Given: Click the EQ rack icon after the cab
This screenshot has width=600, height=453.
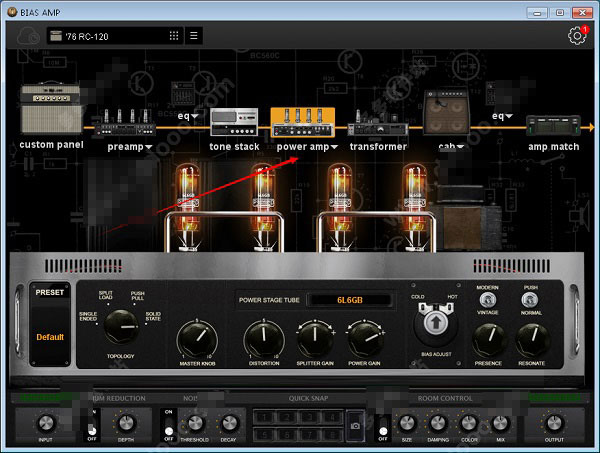Looking at the screenshot, I should click(x=490, y=94).
